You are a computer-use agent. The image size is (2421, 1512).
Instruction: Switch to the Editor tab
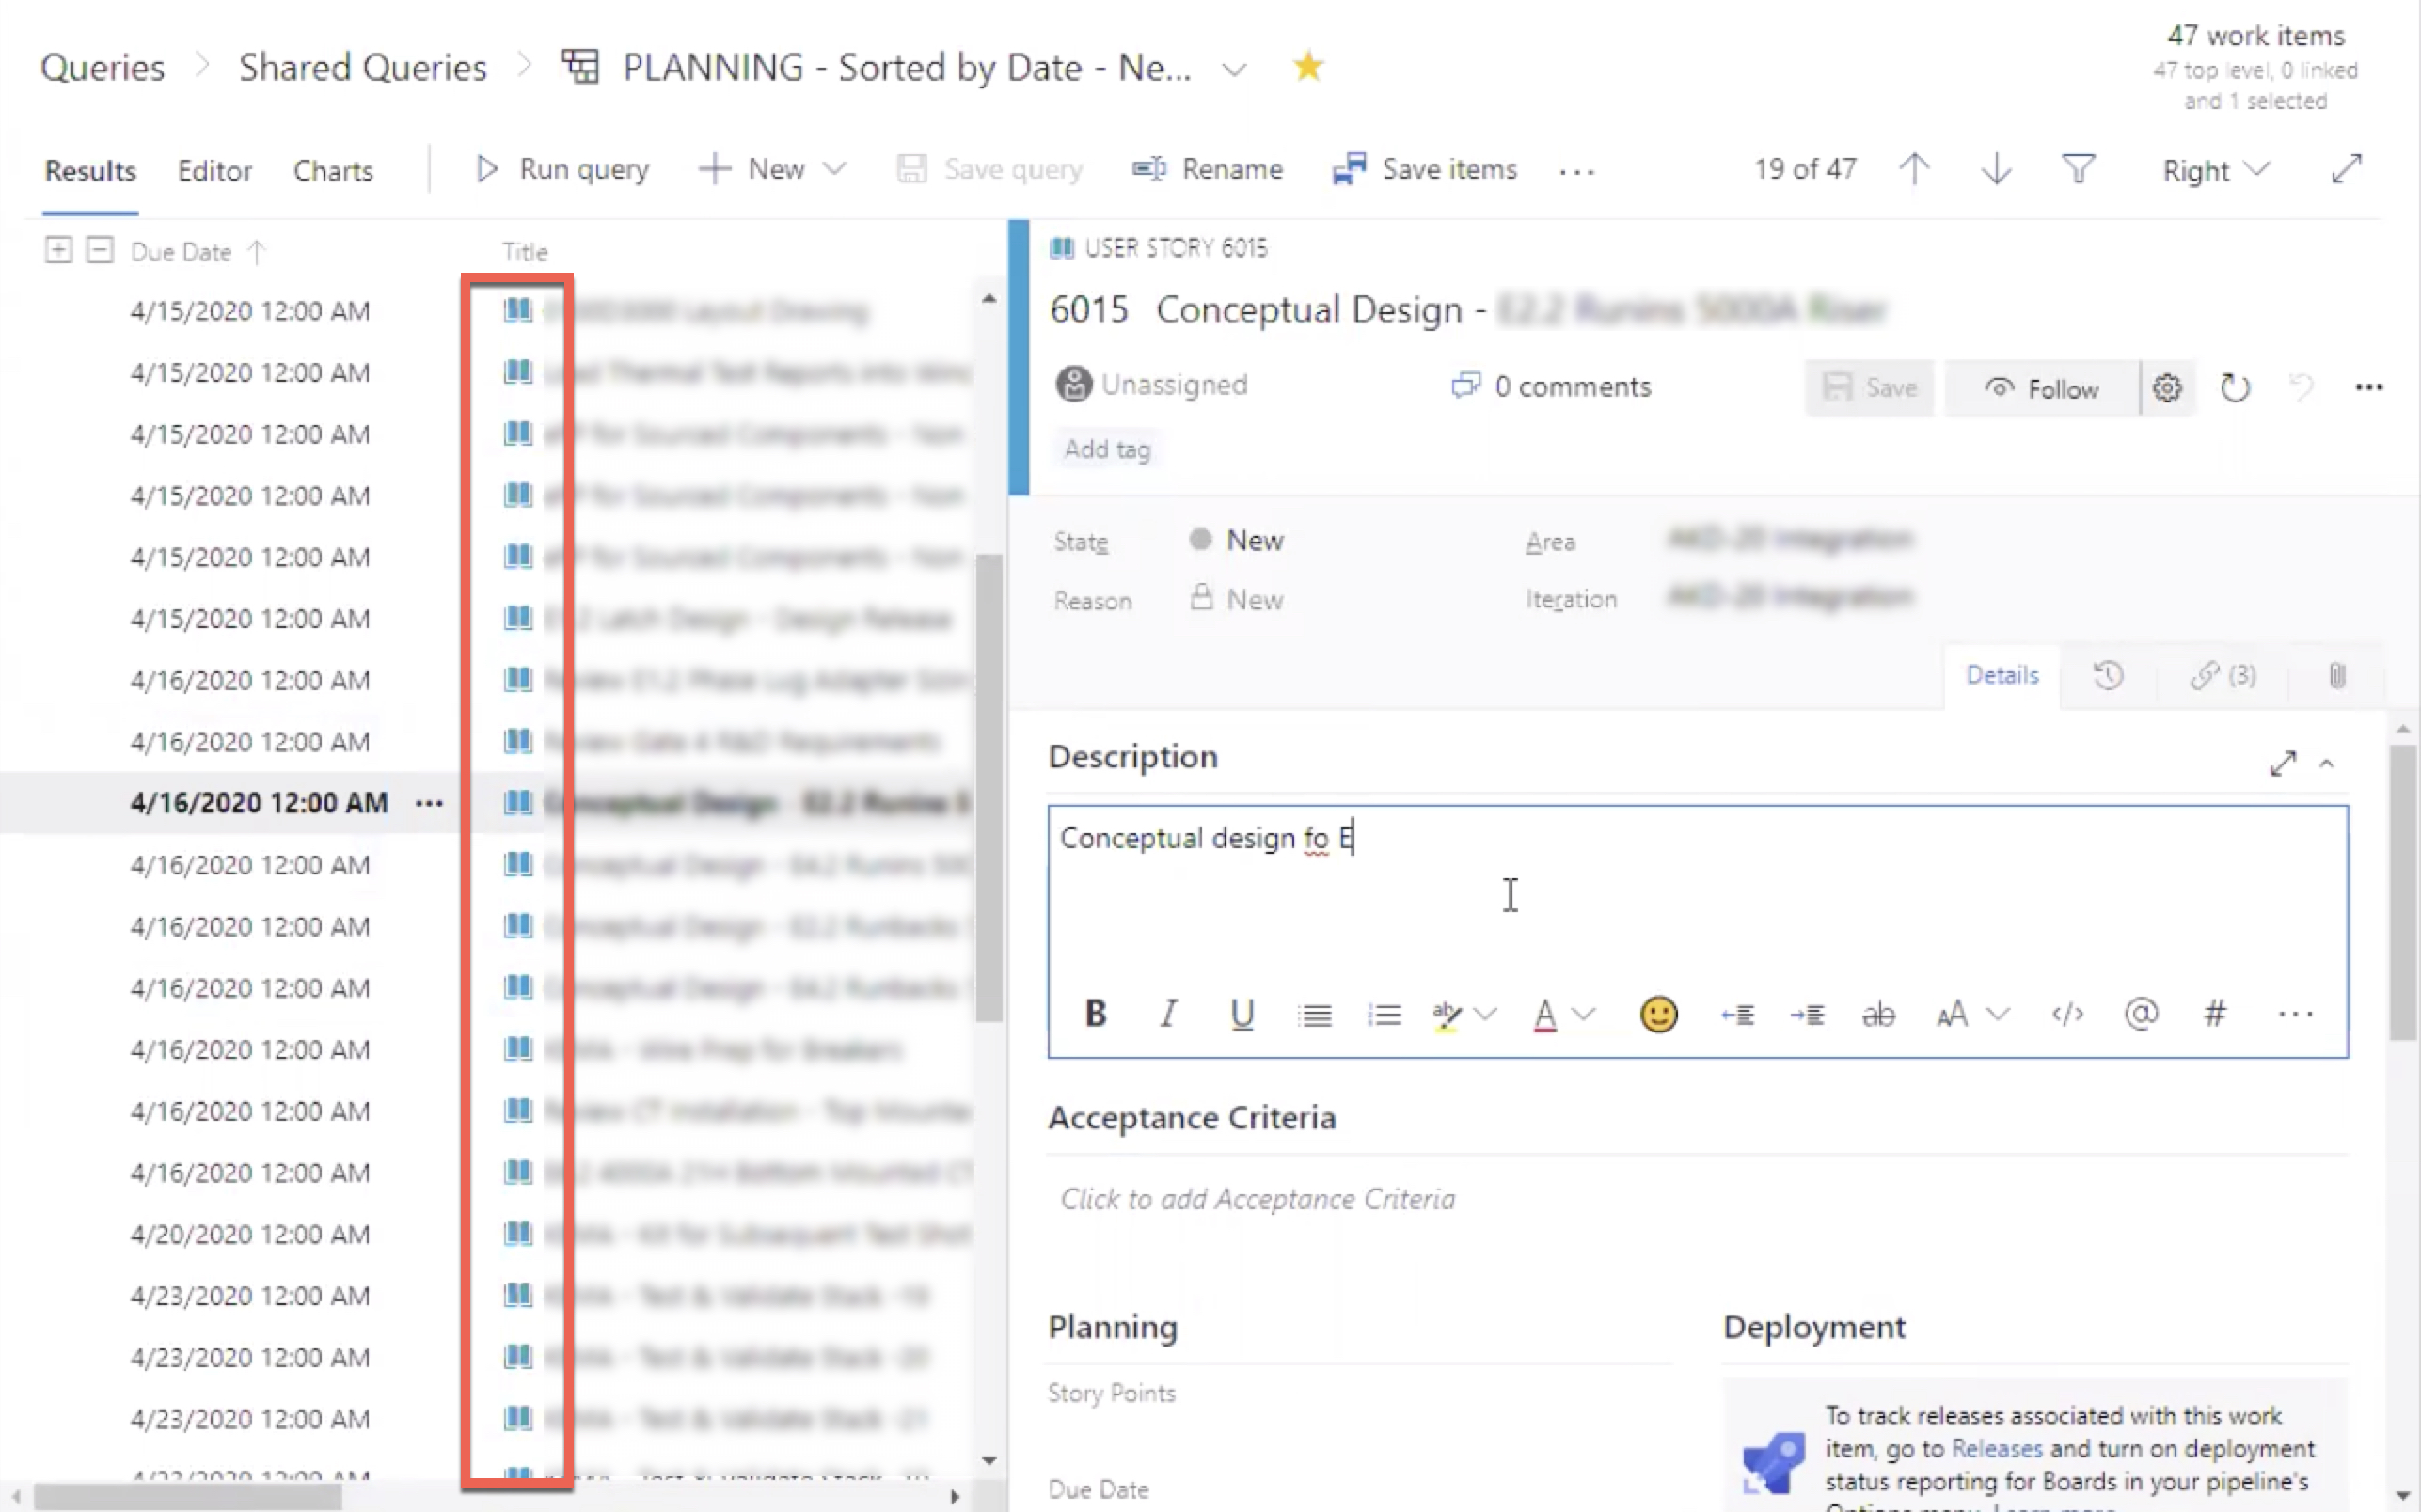click(x=214, y=170)
